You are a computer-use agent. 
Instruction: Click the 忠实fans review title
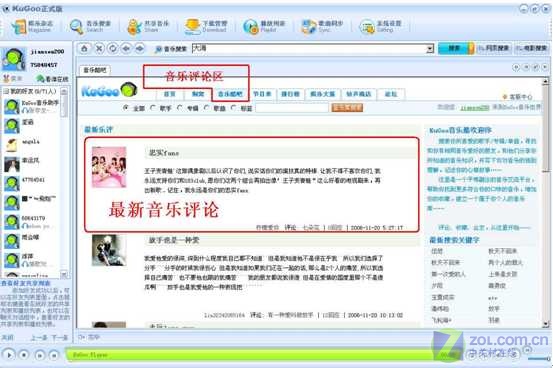(164, 153)
